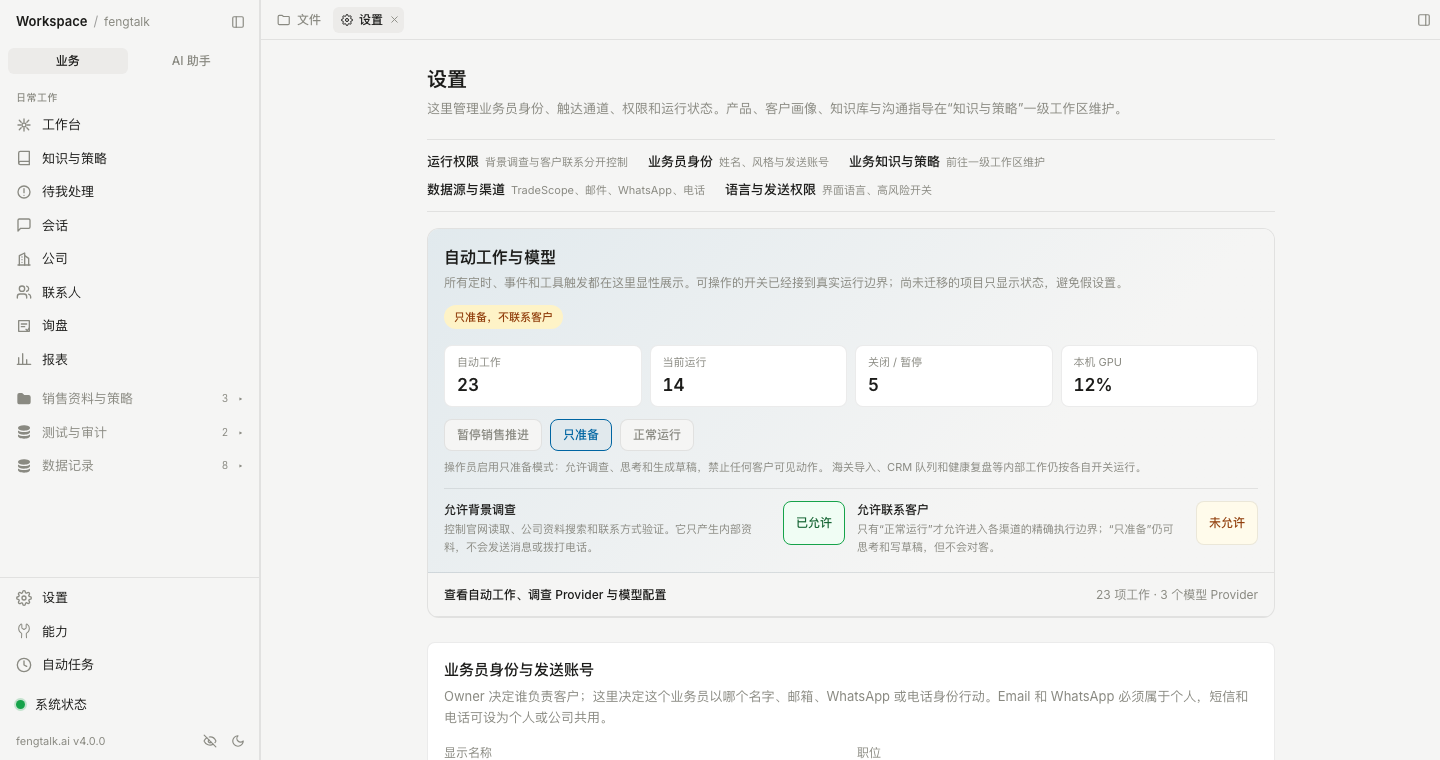
Task: Click the 数据记录 database icon
Action: point(24,466)
